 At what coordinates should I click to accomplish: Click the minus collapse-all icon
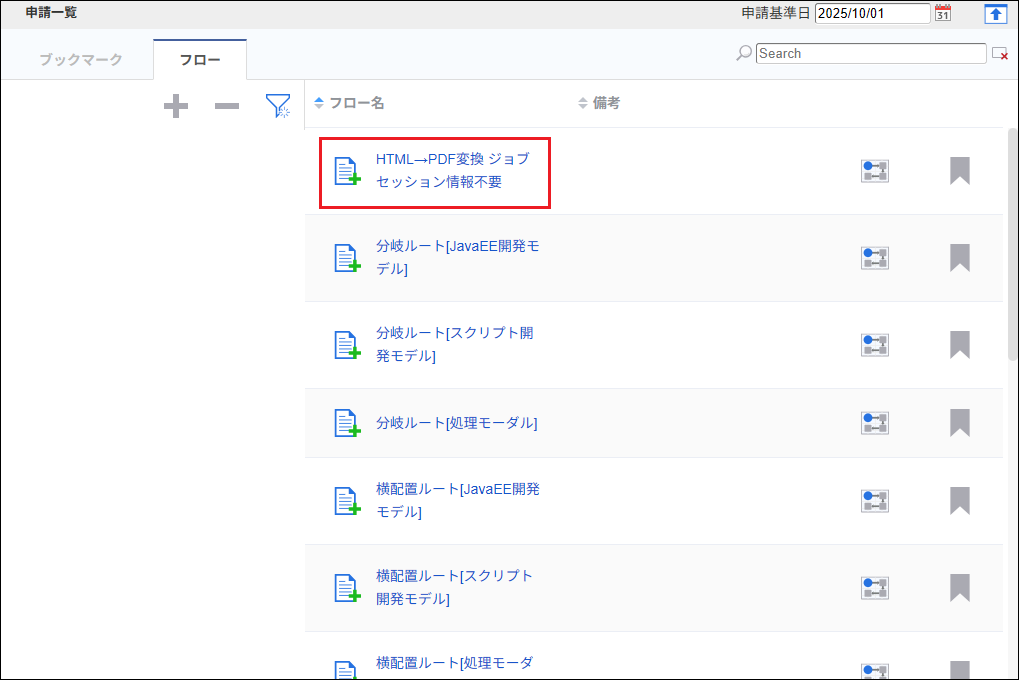click(227, 106)
